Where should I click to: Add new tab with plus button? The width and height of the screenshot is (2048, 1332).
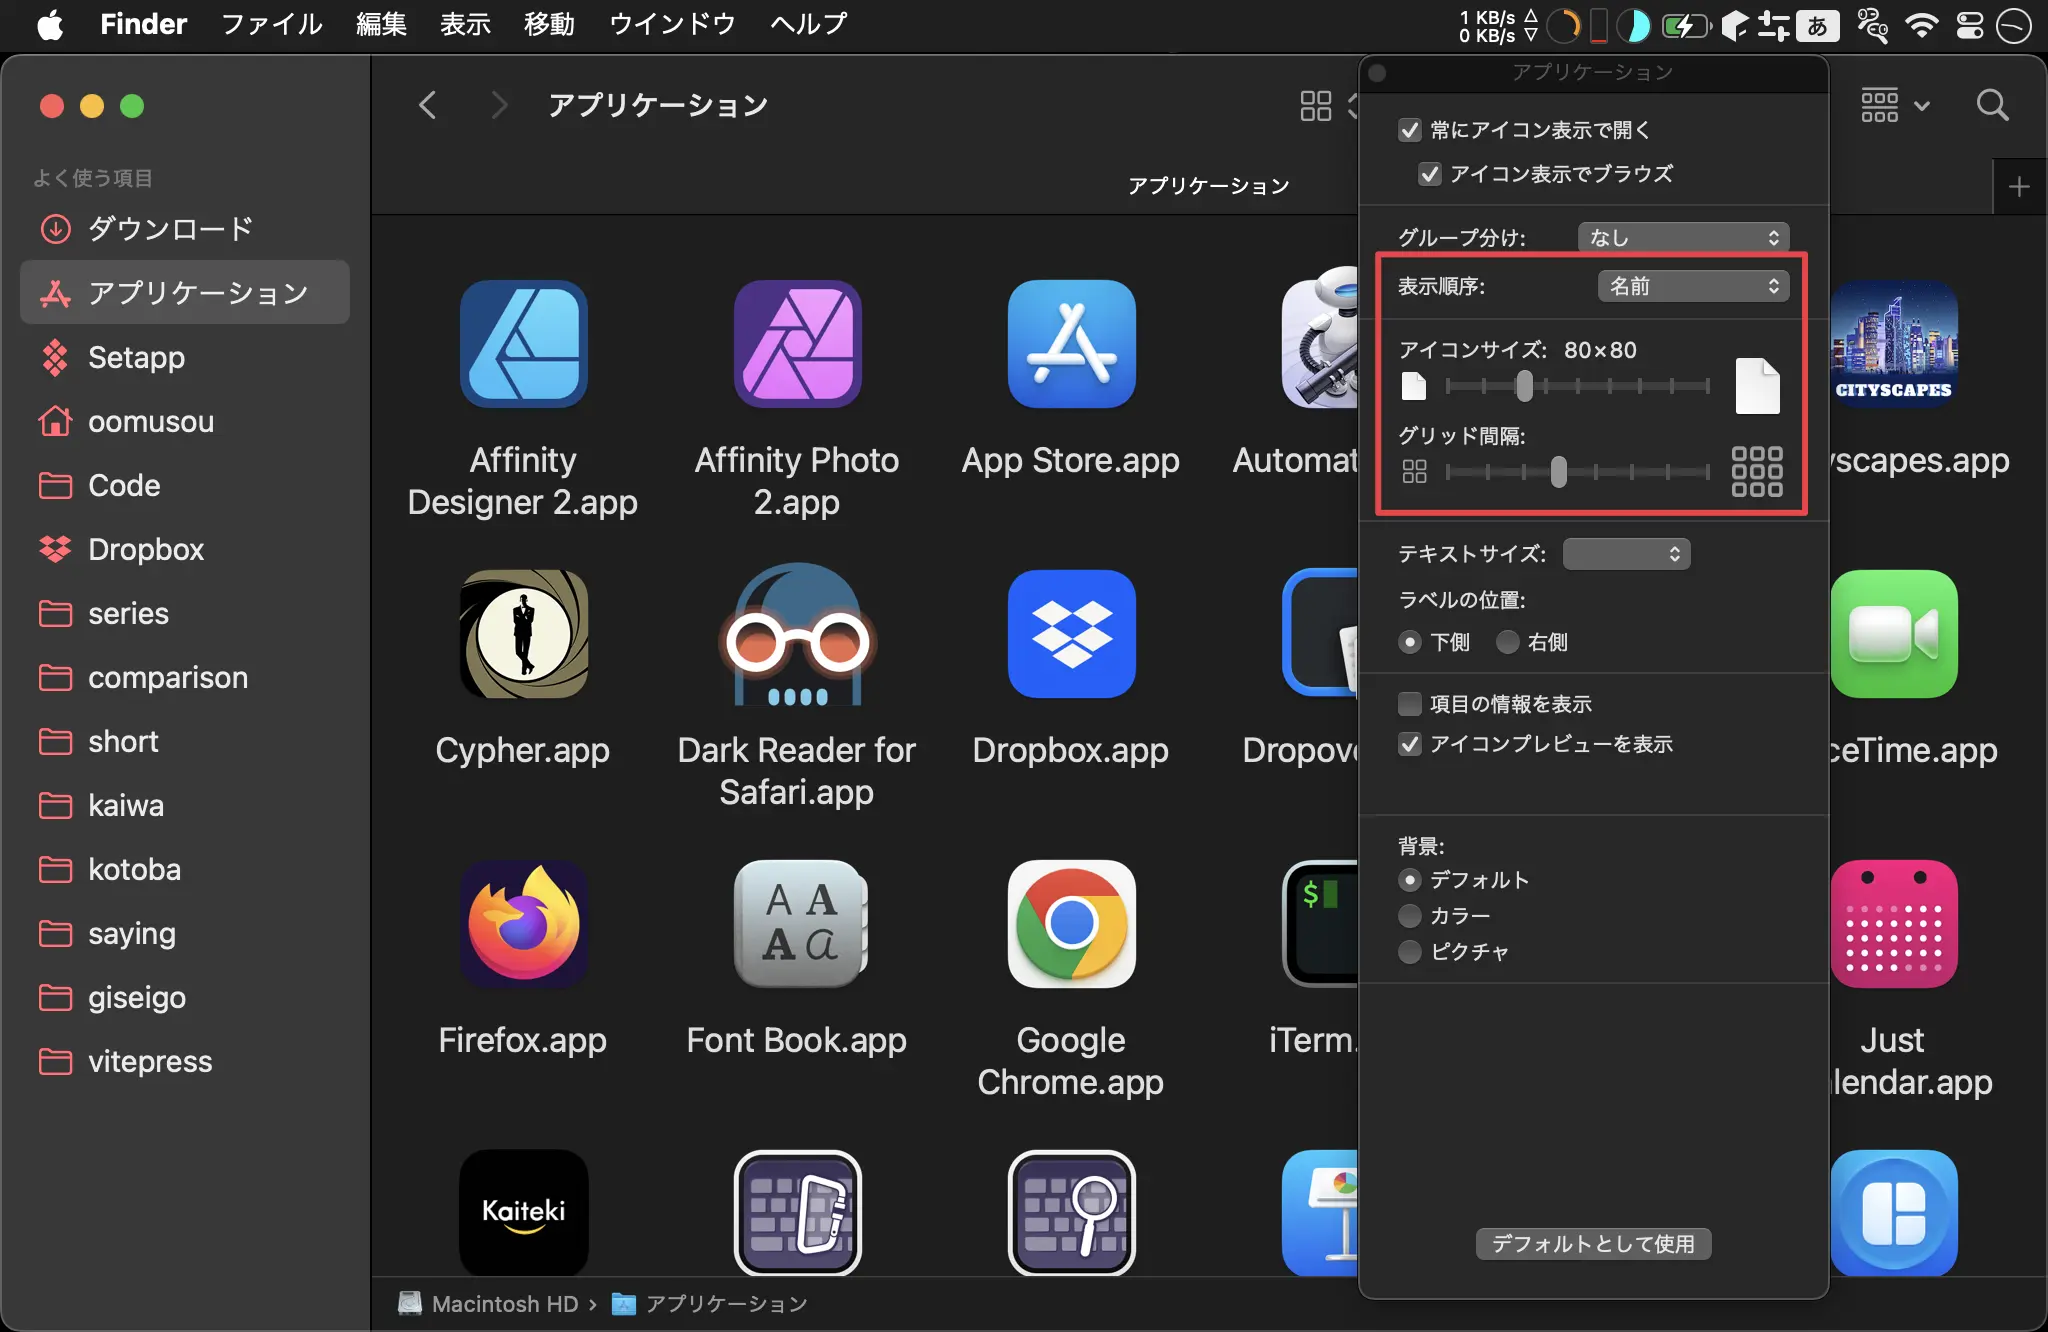point(2019,187)
